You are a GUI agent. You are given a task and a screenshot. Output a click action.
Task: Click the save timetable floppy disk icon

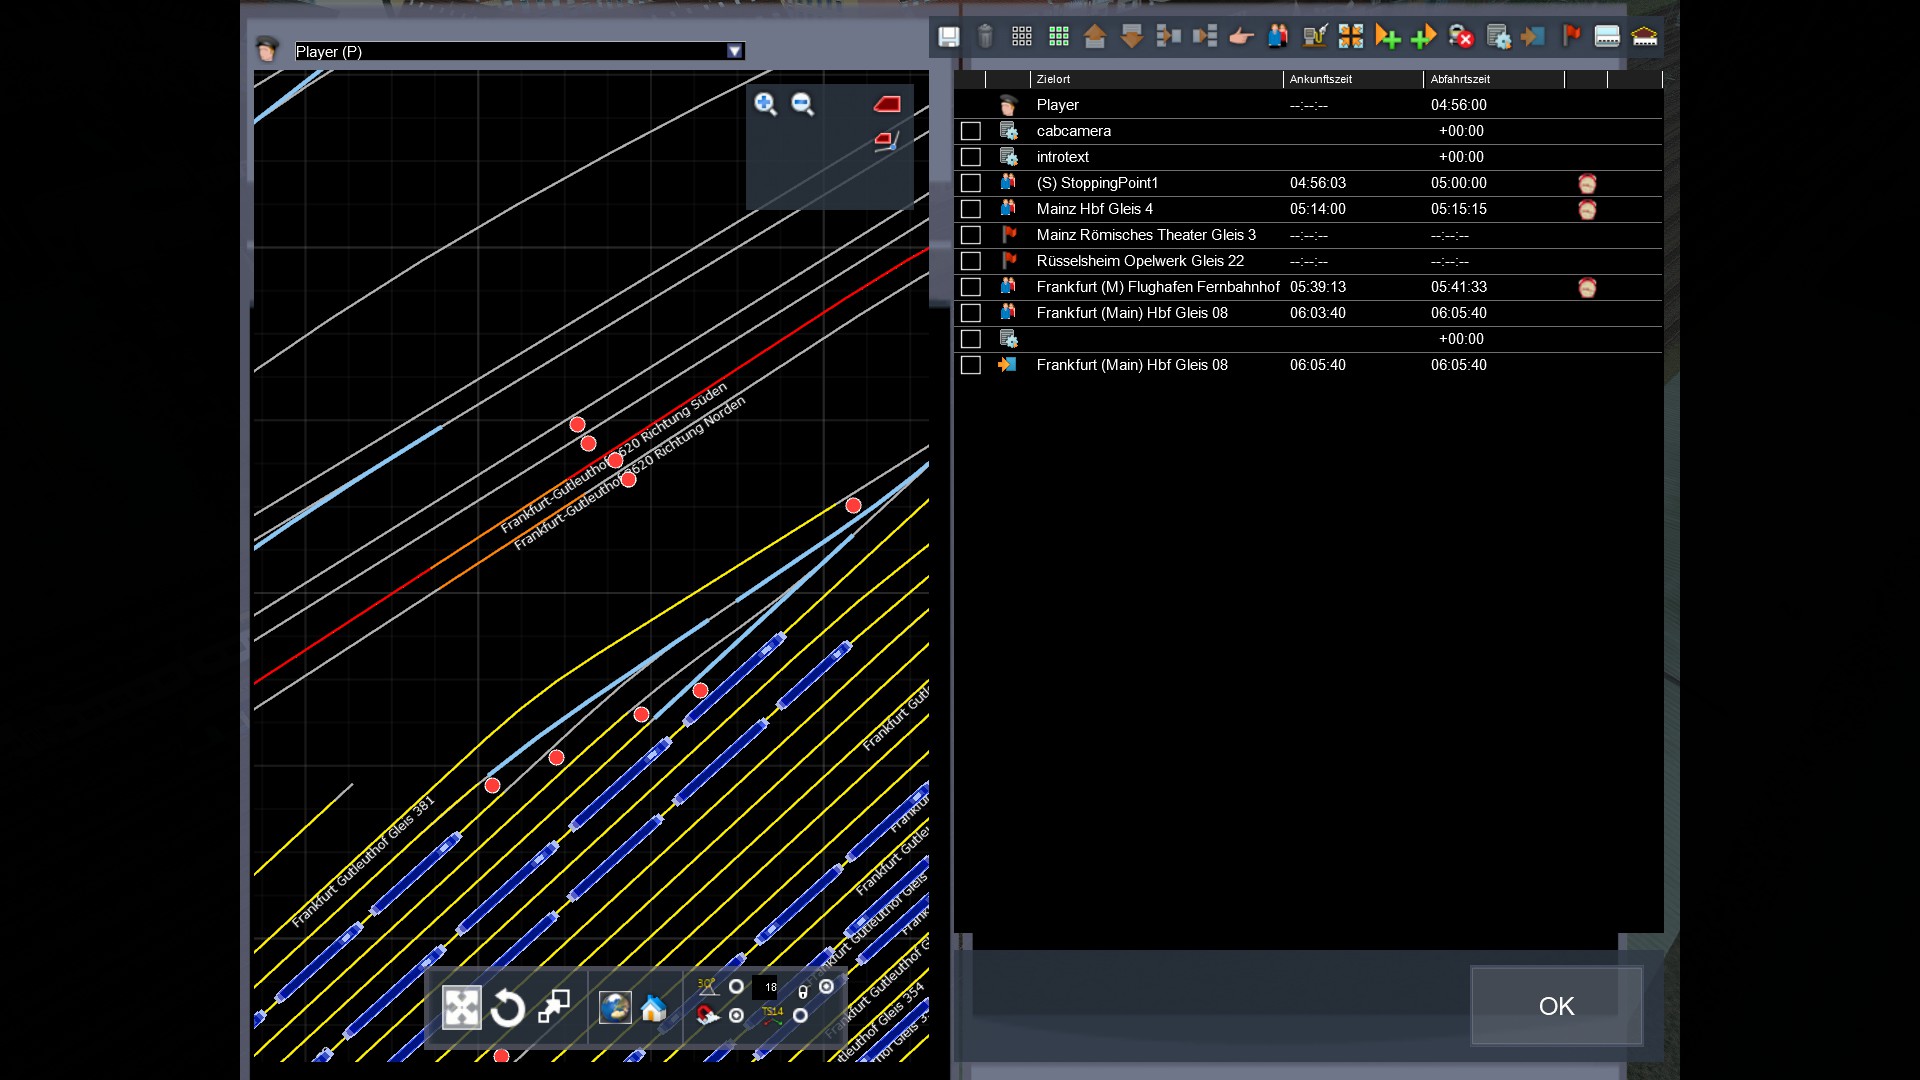coord(948,37)
